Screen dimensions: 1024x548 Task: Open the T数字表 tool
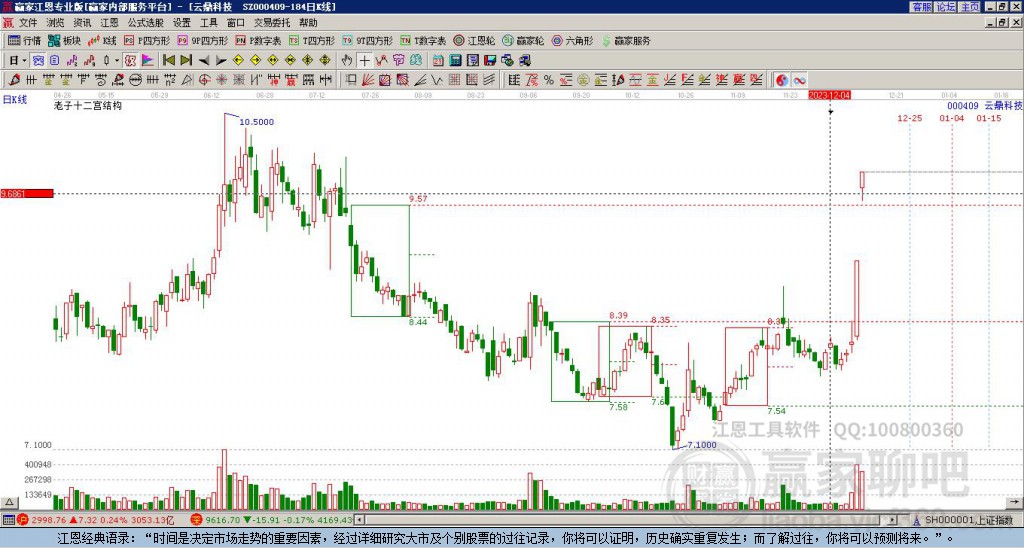click(x=423, y=40)
